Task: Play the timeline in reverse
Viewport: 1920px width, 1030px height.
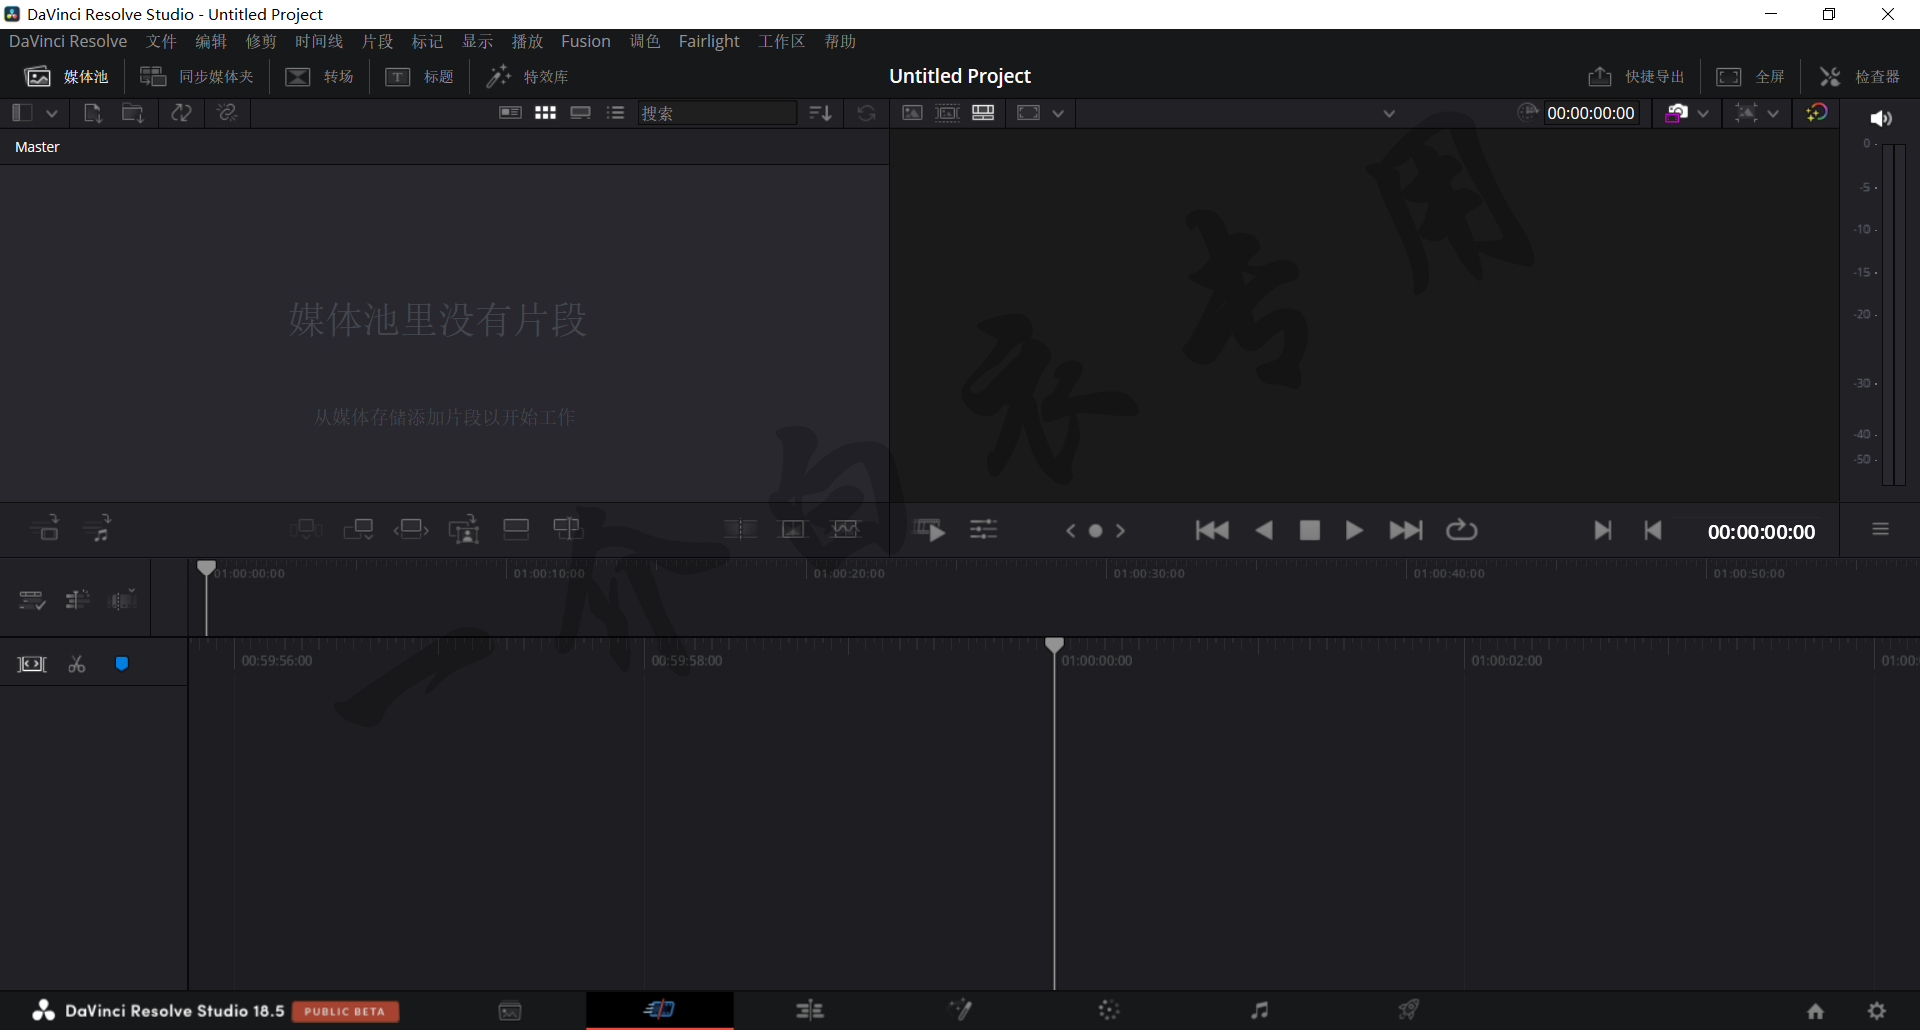Action: point(1264,530)
